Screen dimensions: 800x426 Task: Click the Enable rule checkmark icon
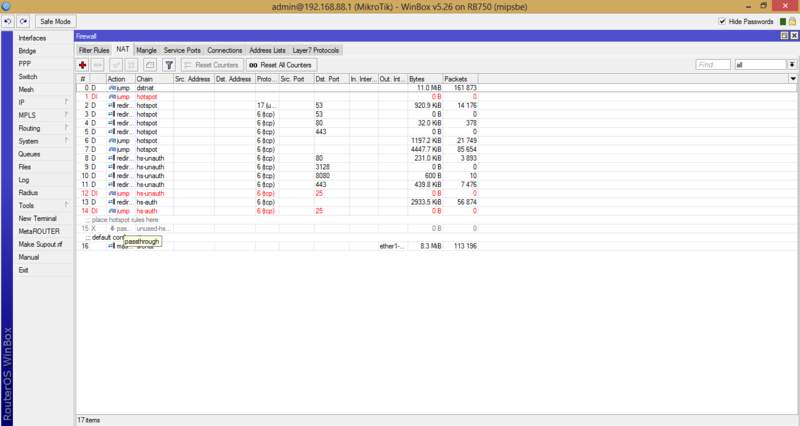[x=116, y=65]
